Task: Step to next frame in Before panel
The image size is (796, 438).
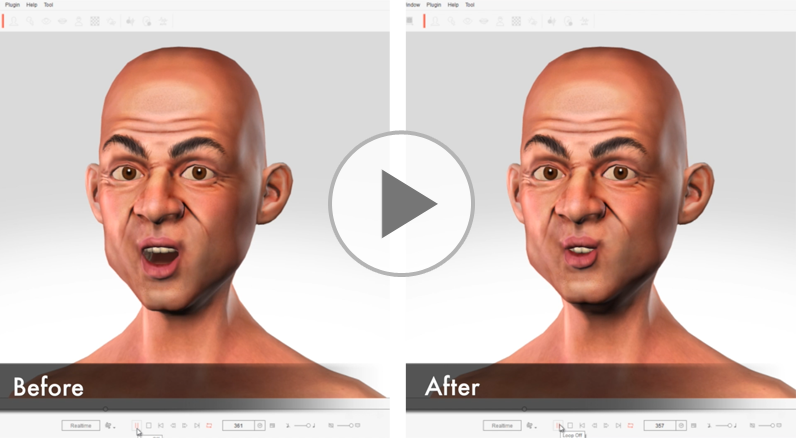Action: pyautogui.click(x=185, y=425)
